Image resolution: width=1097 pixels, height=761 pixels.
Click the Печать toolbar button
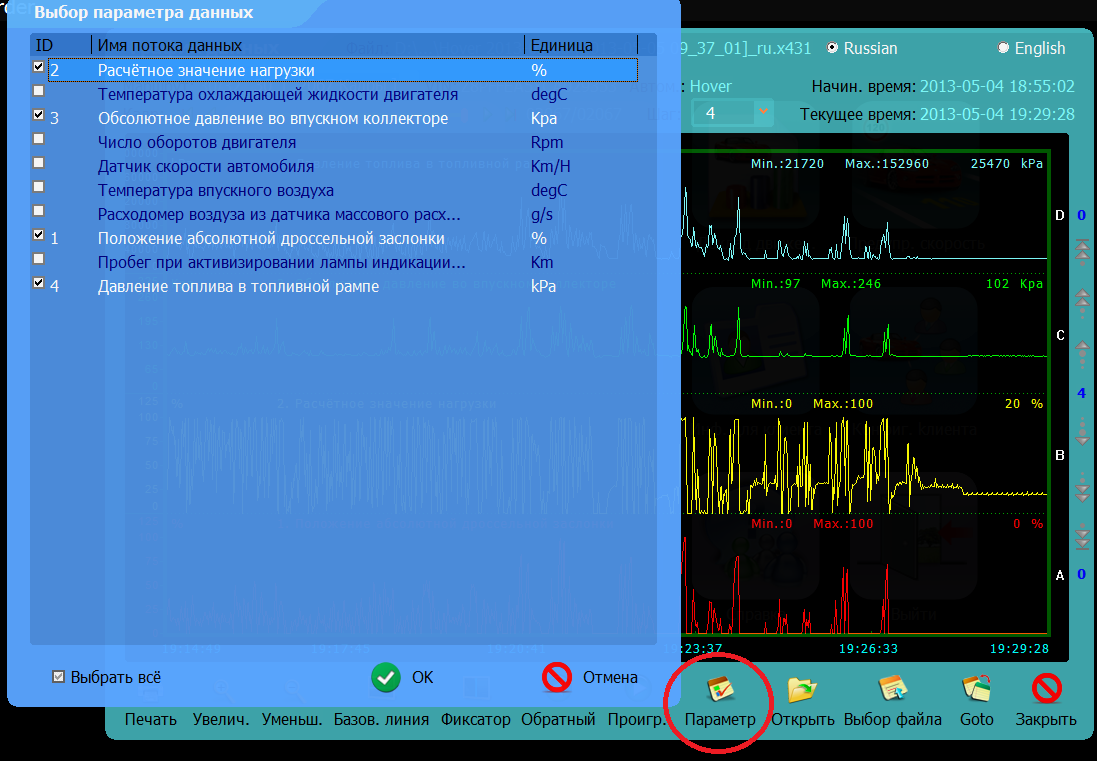(150, 719)
